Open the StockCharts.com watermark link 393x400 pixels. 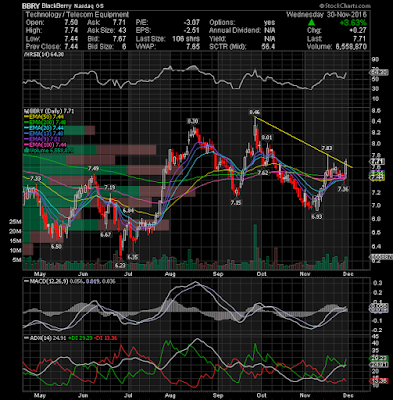pyautogui.click(x=344, y=6)
